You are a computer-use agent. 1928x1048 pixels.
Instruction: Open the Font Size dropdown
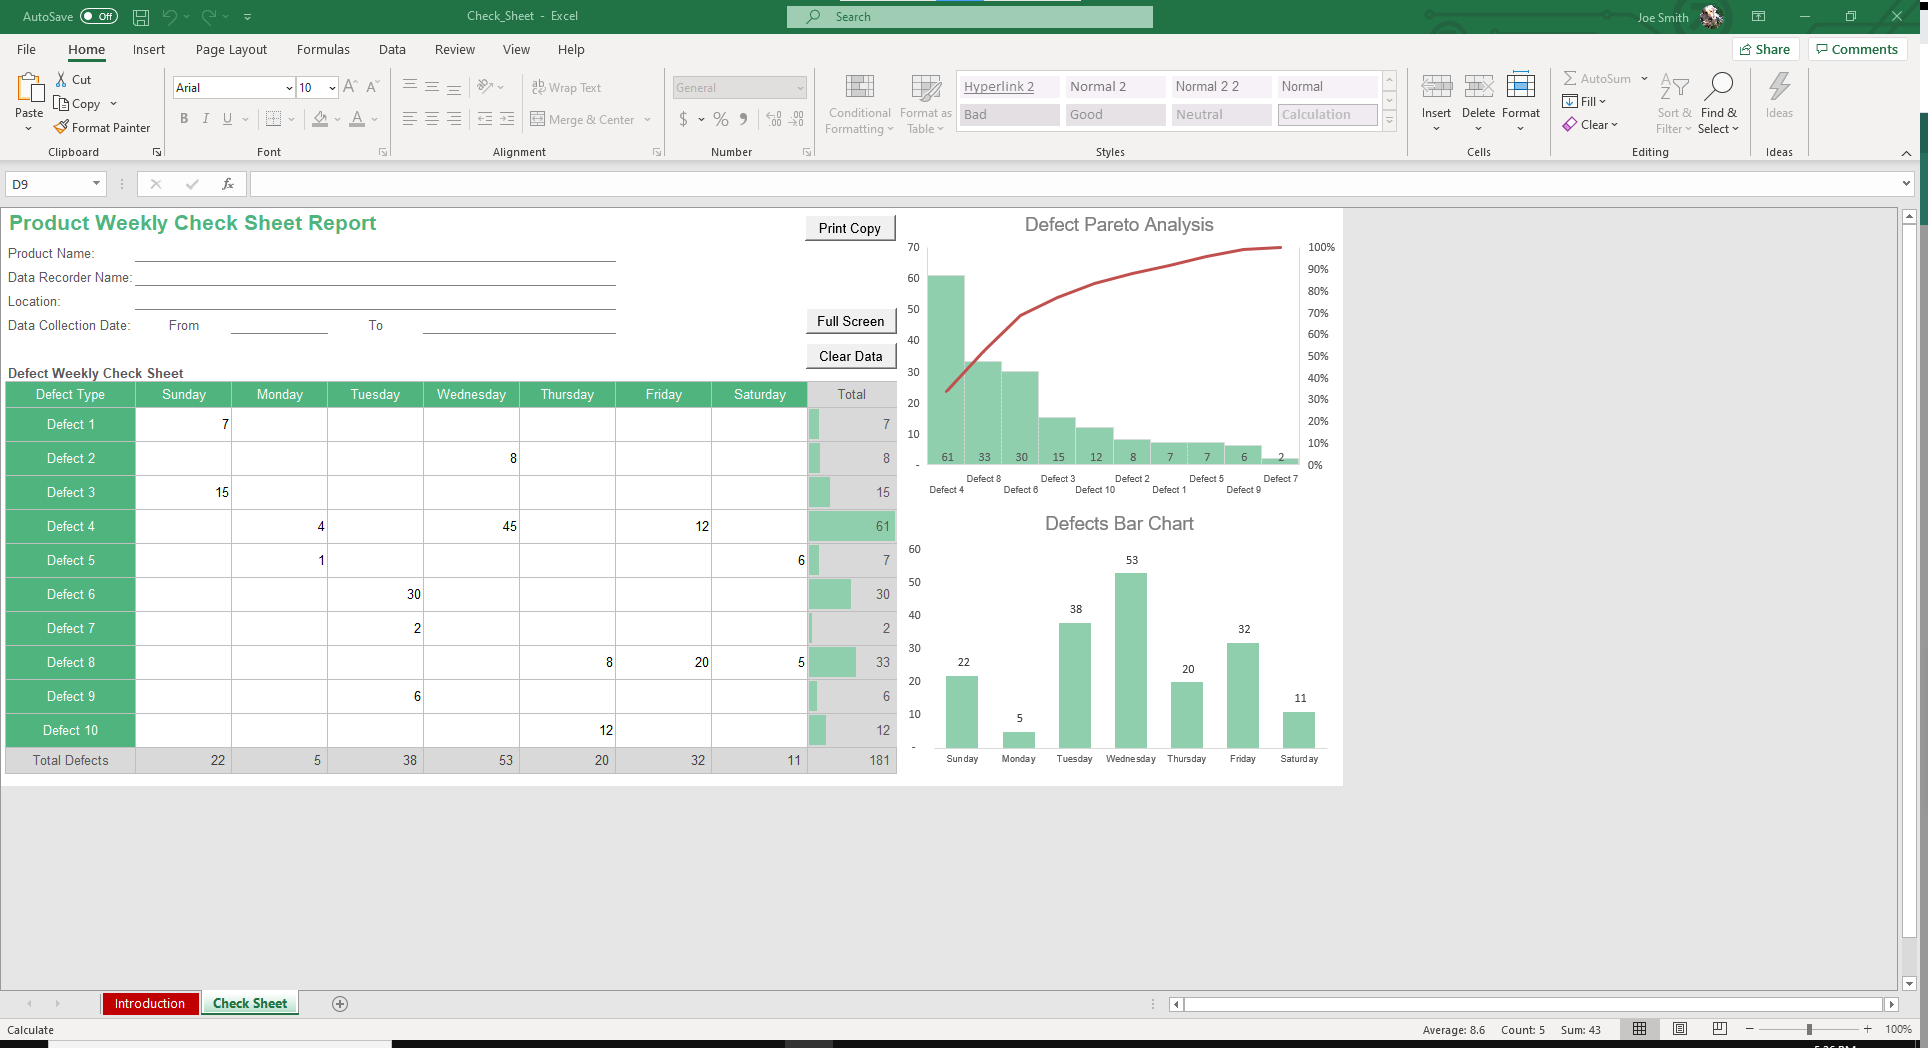[331, 87]
